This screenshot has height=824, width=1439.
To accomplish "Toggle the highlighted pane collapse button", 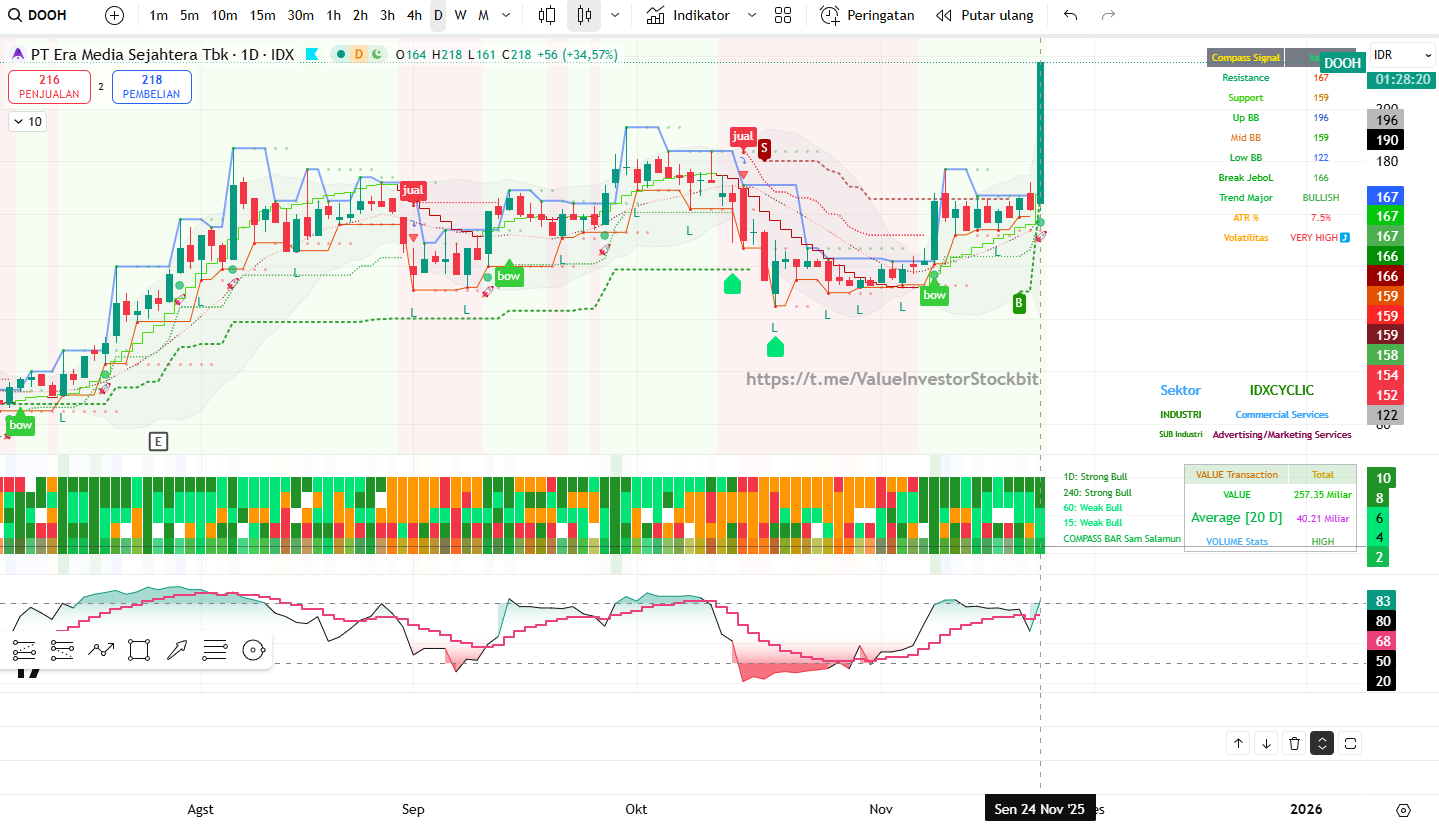I will pos(1322,743).
